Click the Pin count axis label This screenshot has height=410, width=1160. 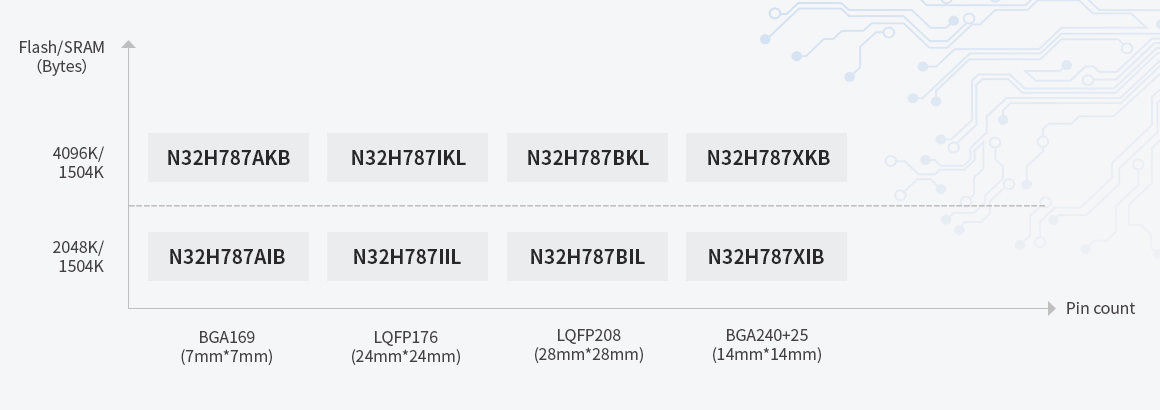pyautogui.click(x=1100, y=308)
